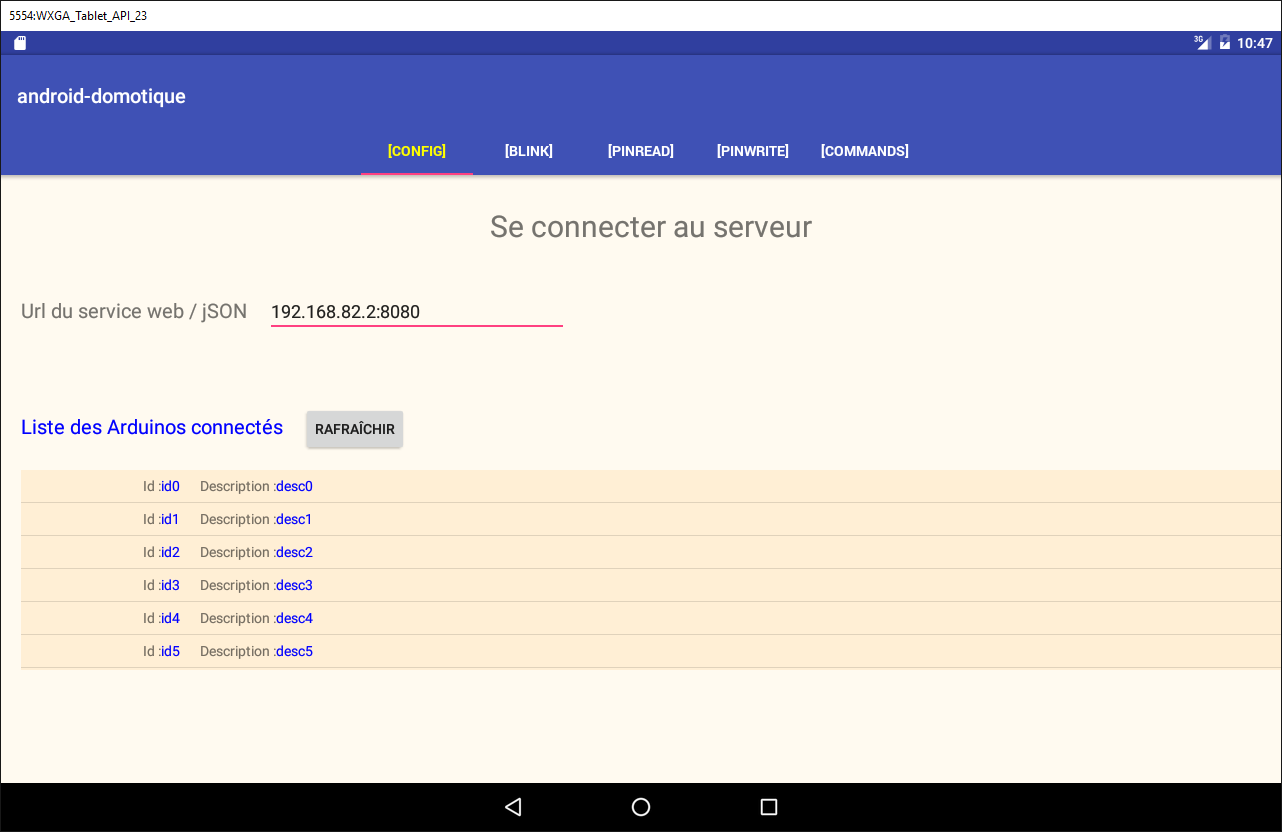Switch to the [CONFIG] tab
Viewport: 1282px width, 832px height.
(x=417, y=151)
